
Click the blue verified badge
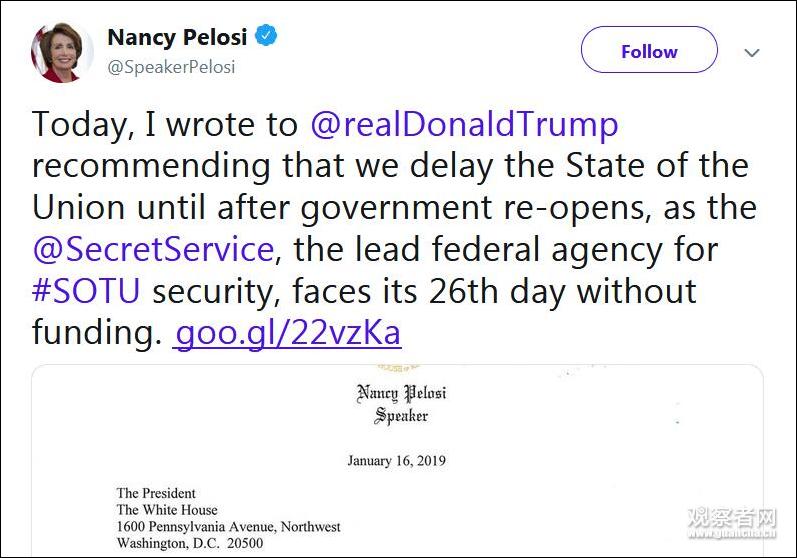coord(266,37)
